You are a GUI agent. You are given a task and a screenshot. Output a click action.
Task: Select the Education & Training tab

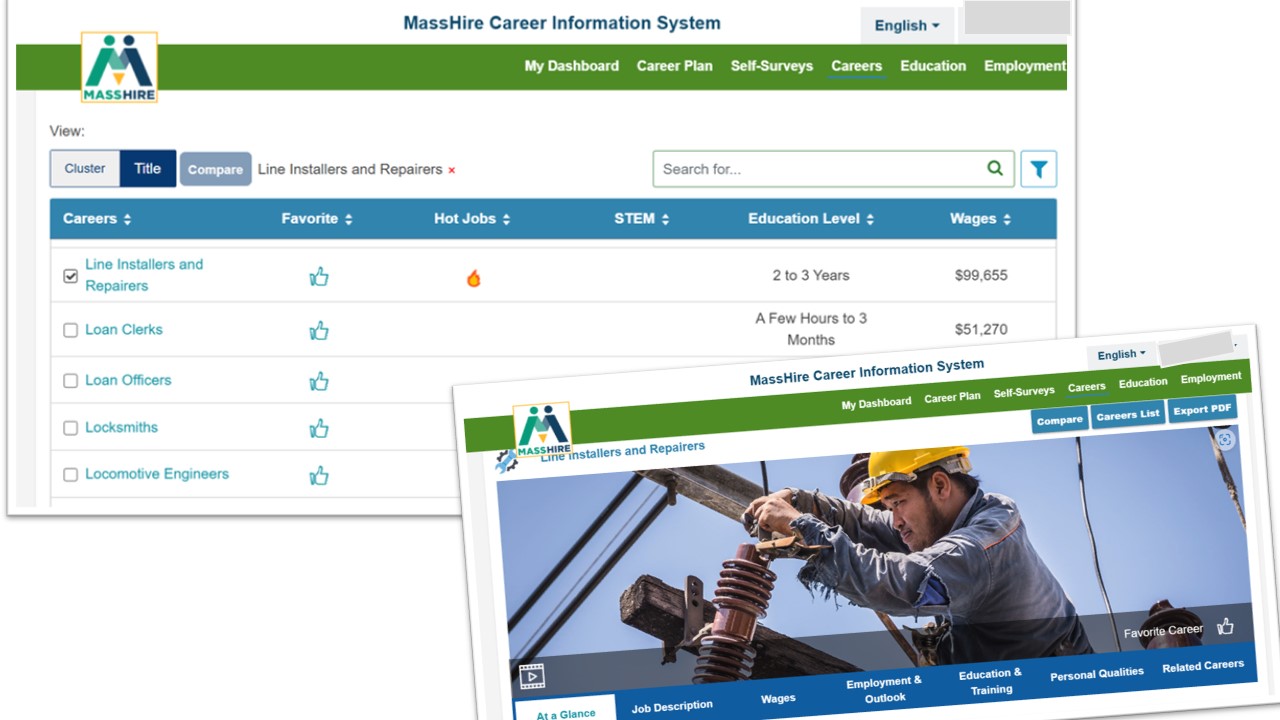tap(991, 682)
